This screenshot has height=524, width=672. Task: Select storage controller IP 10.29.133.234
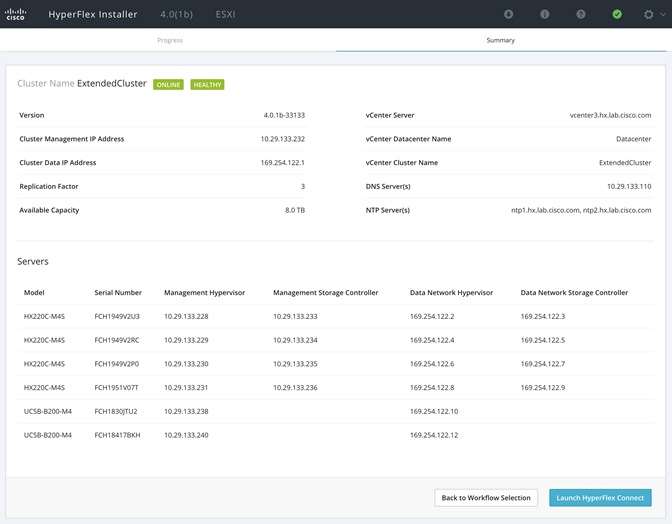pos(295,340)
